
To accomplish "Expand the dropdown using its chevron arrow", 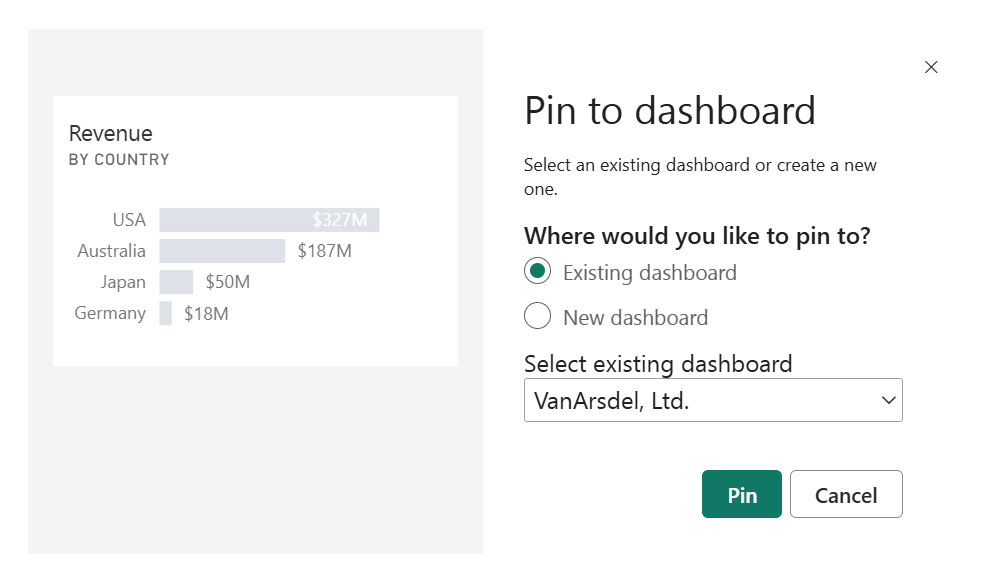I will (x=888, y=400).
